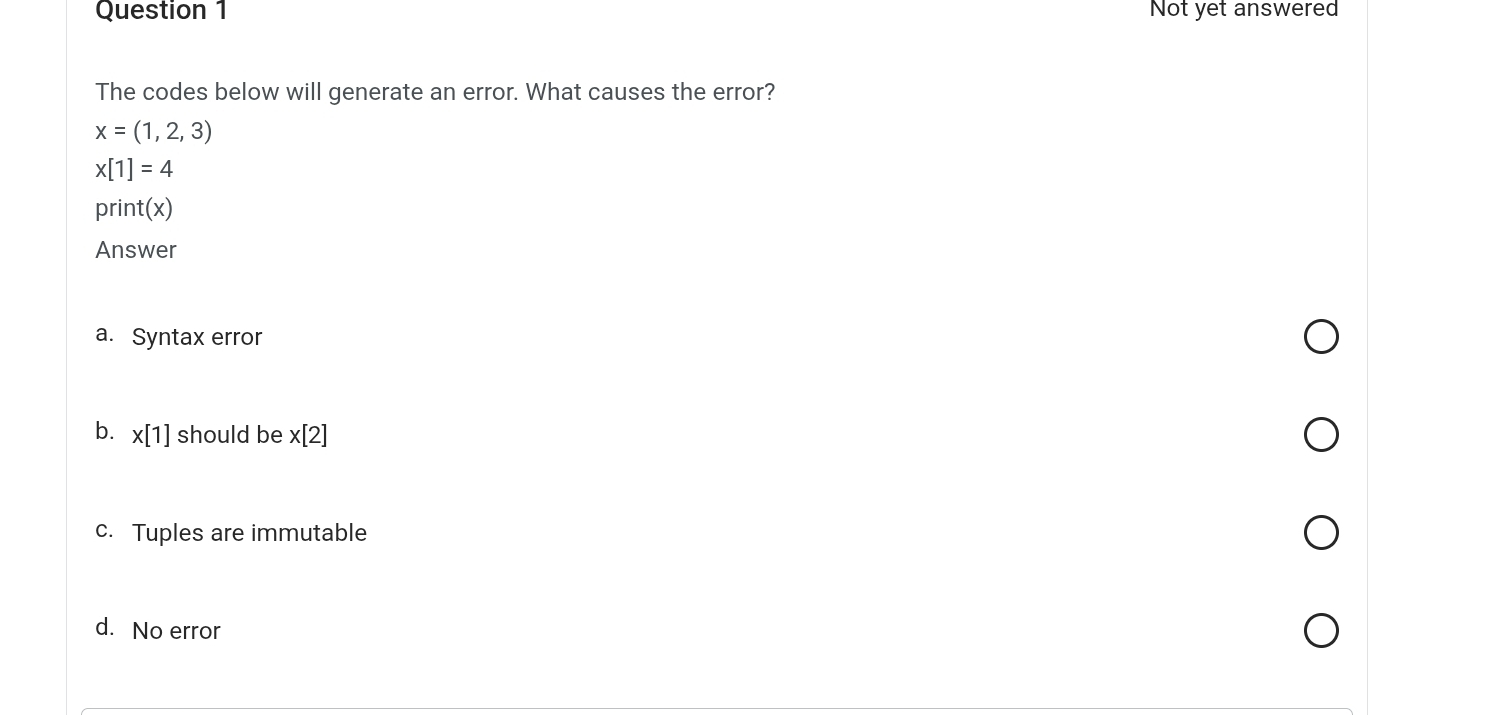Click the 'Not yet answered' status text

(x=1244, y=9)
